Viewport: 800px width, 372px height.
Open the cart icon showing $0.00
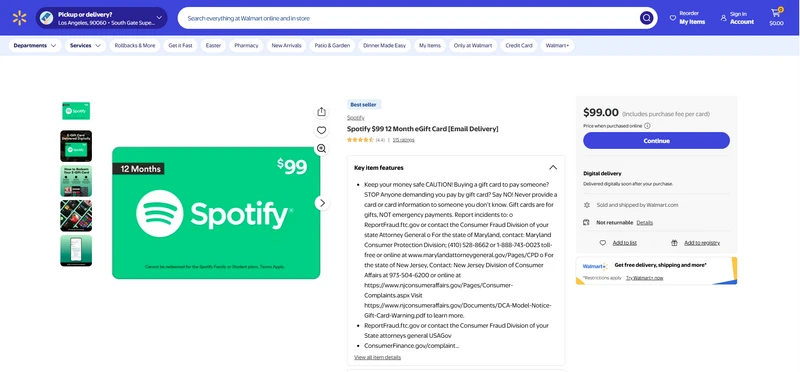(776, 17)
